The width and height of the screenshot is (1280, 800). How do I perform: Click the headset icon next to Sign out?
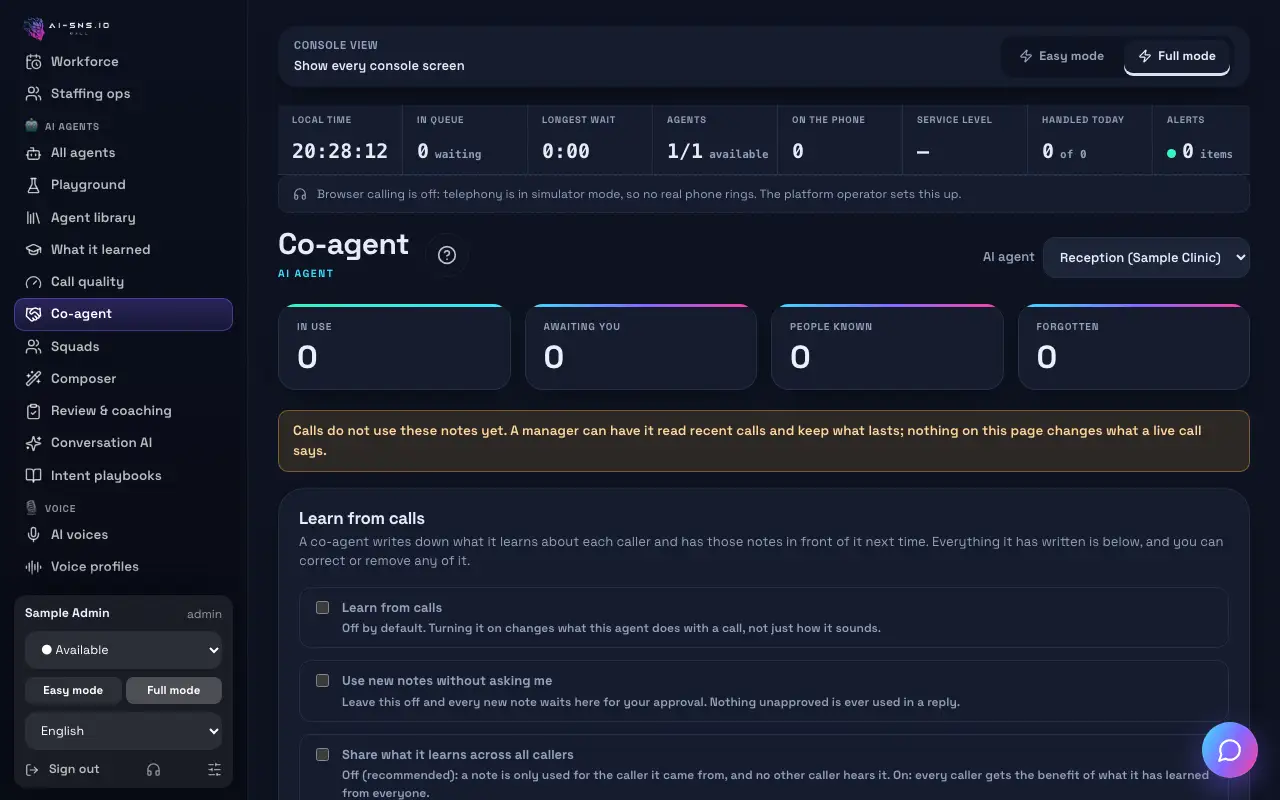click(x=153, y=769)
